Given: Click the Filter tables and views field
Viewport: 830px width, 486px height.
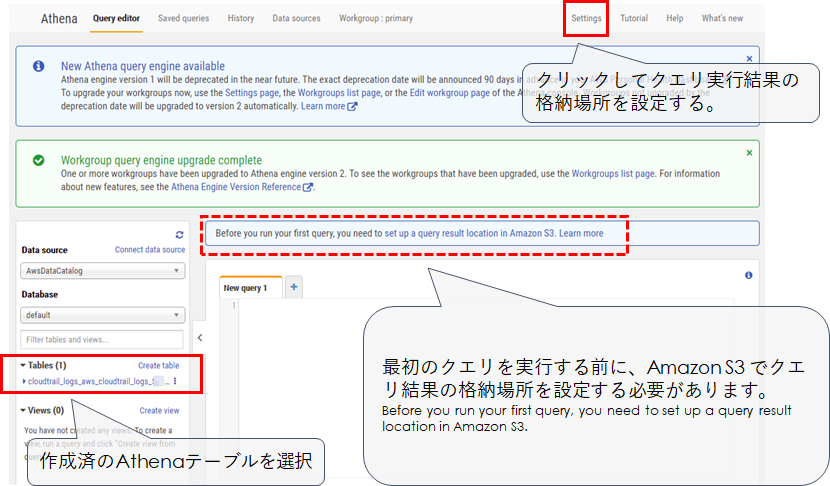Looking at the screenshot, I should 103,340.
